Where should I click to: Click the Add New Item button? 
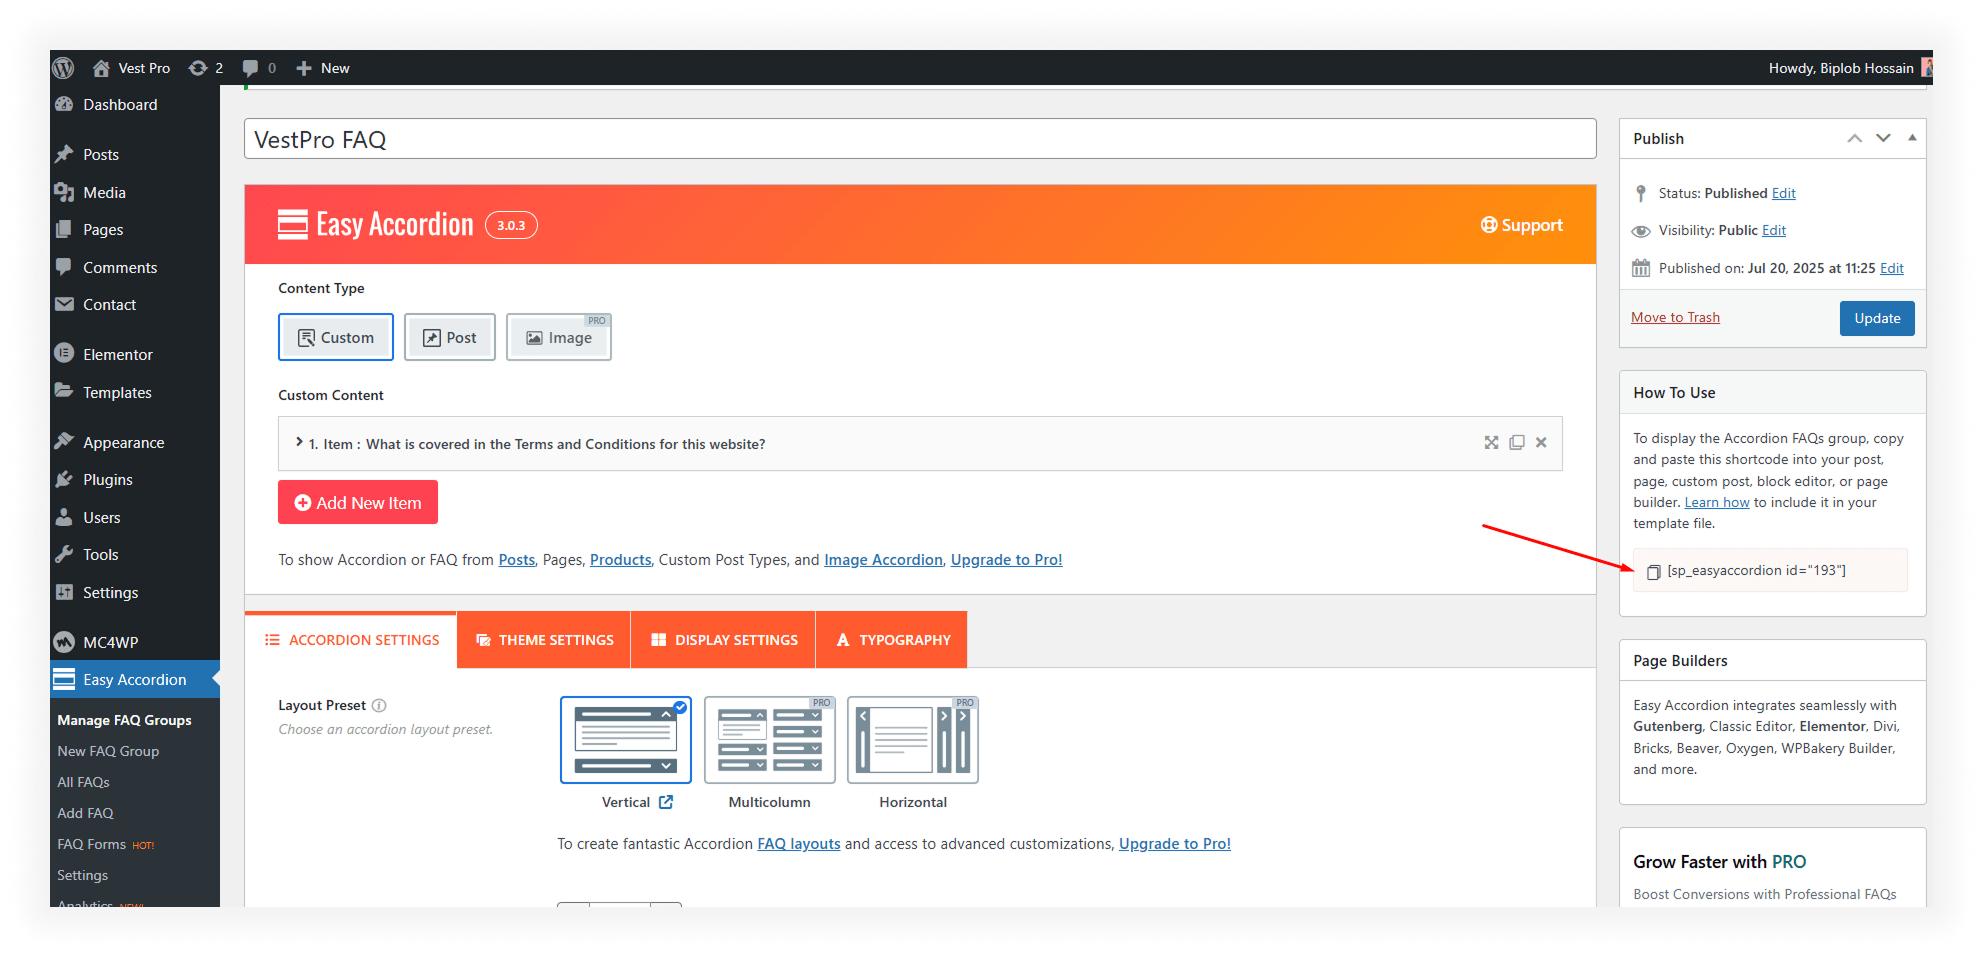pyautogui.click(x=358, y=502)
